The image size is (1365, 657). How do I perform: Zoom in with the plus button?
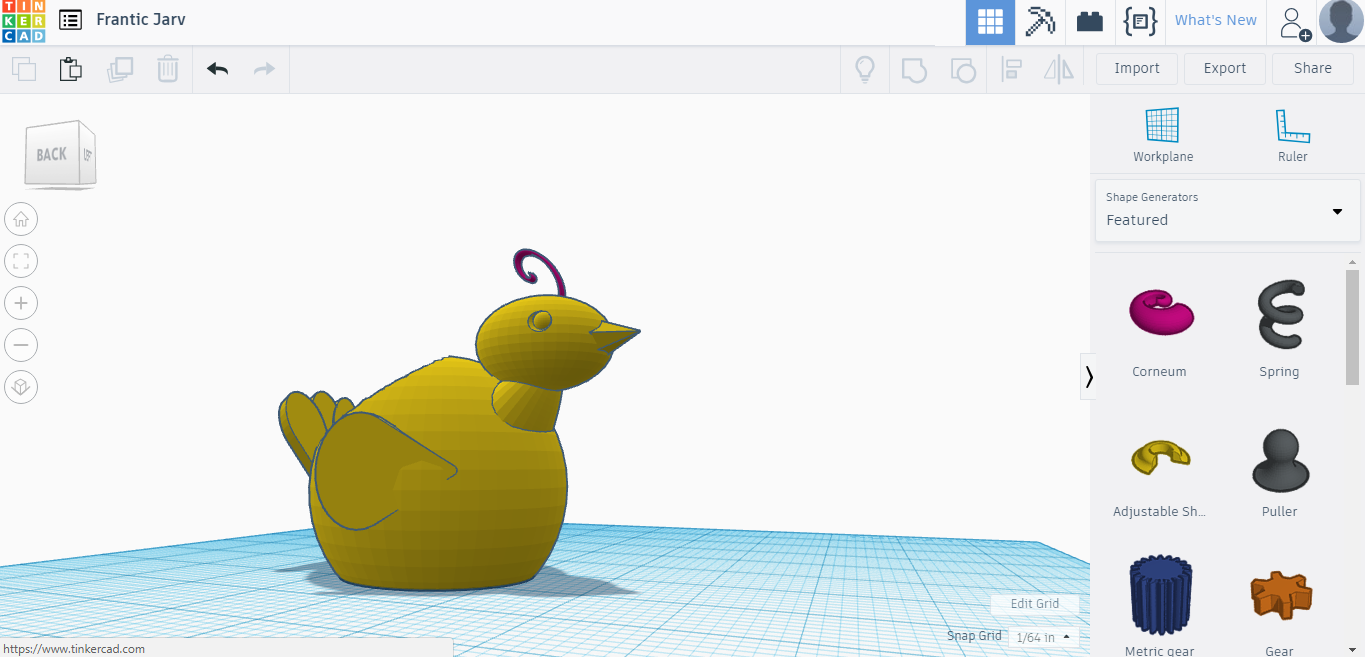21,303
